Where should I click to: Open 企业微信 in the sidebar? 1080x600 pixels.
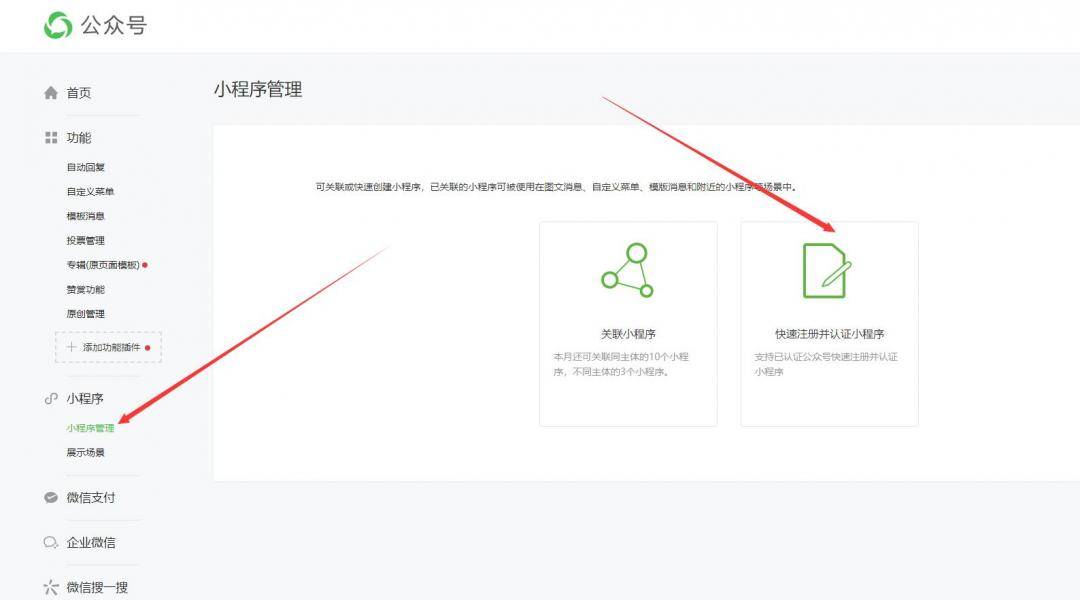coord(91,543)
